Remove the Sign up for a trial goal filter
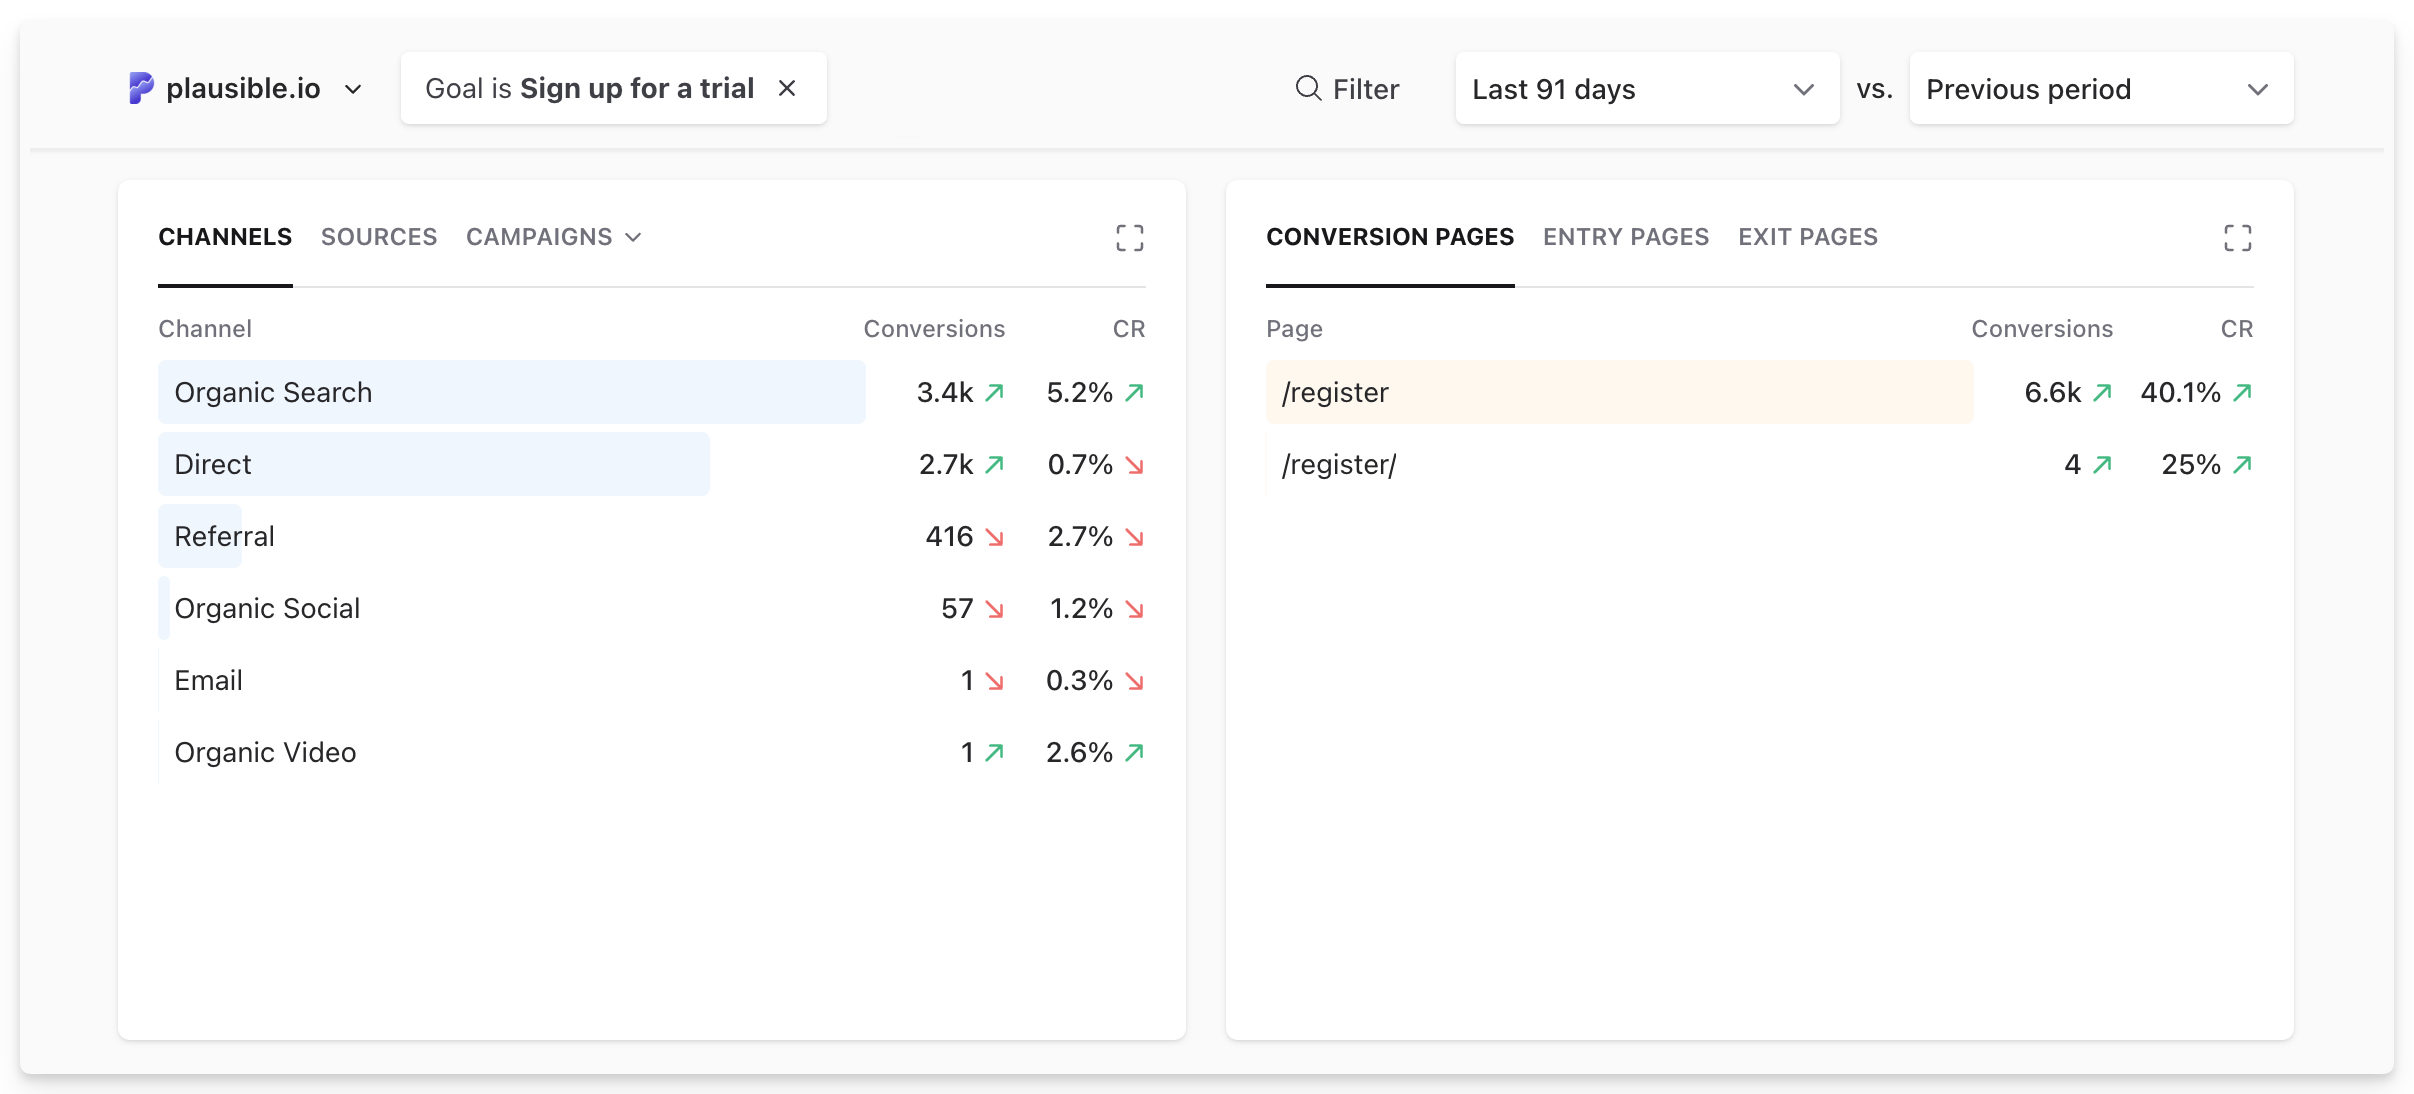 point(788,88)
